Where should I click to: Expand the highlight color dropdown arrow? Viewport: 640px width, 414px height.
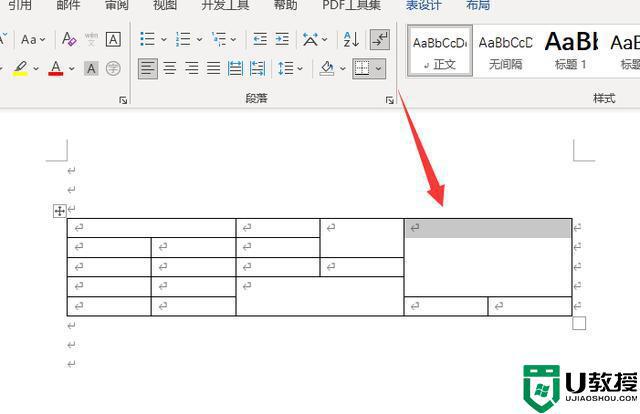click(36, 69)
